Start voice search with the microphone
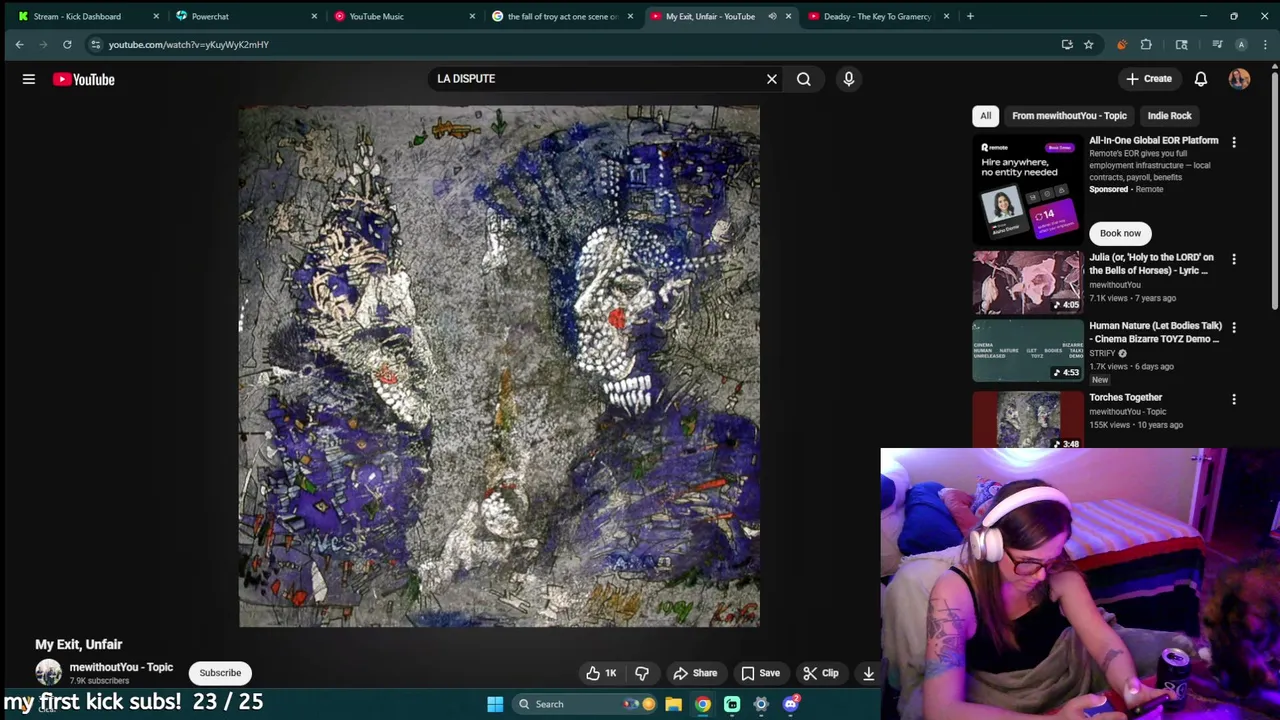Viewport: 1280px width, 720px height. click(x=849, y=79)
